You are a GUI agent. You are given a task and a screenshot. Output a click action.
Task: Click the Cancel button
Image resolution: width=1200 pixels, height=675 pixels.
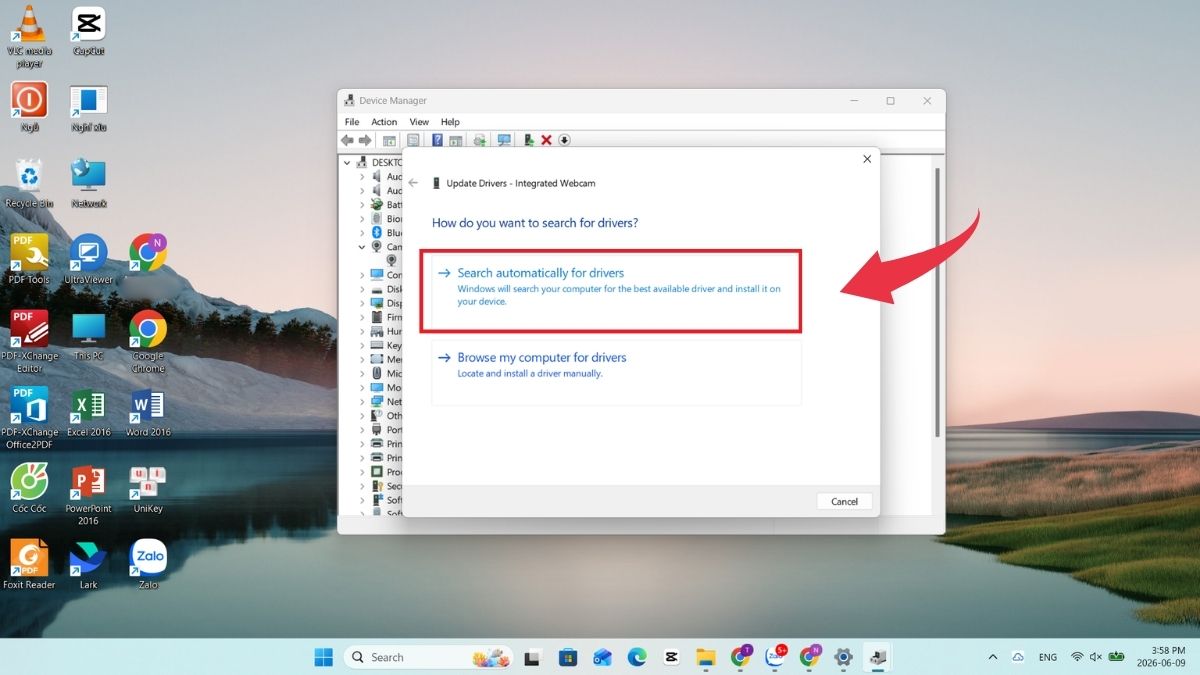(844, 501)
